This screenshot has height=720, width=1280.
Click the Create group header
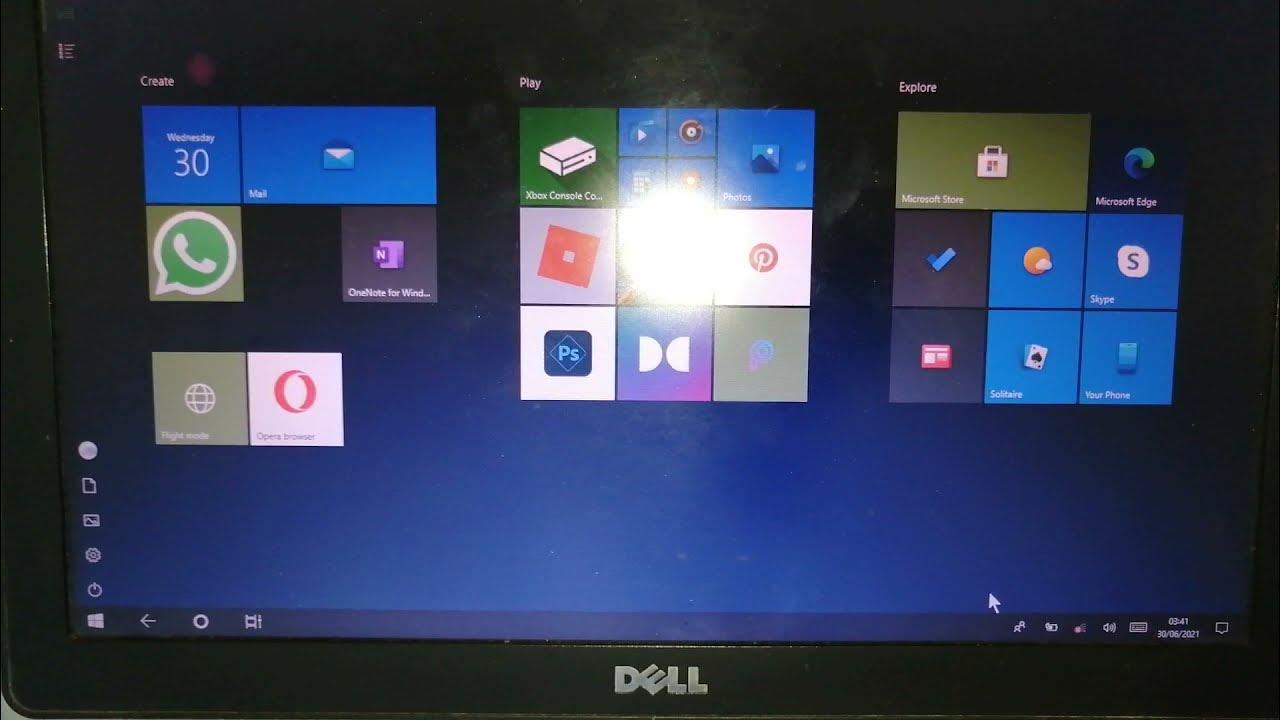[157, 81]
